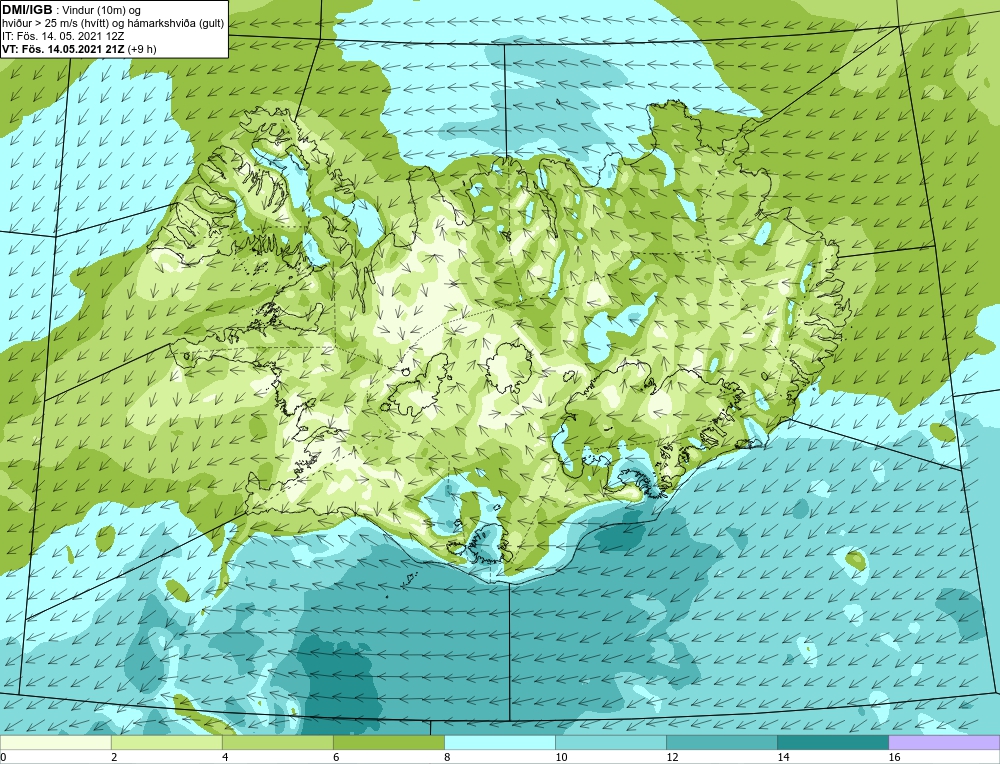Click the 6–8 m/s dark green swatch
Screen dimensions: 1000x764
tap(388, 742)
